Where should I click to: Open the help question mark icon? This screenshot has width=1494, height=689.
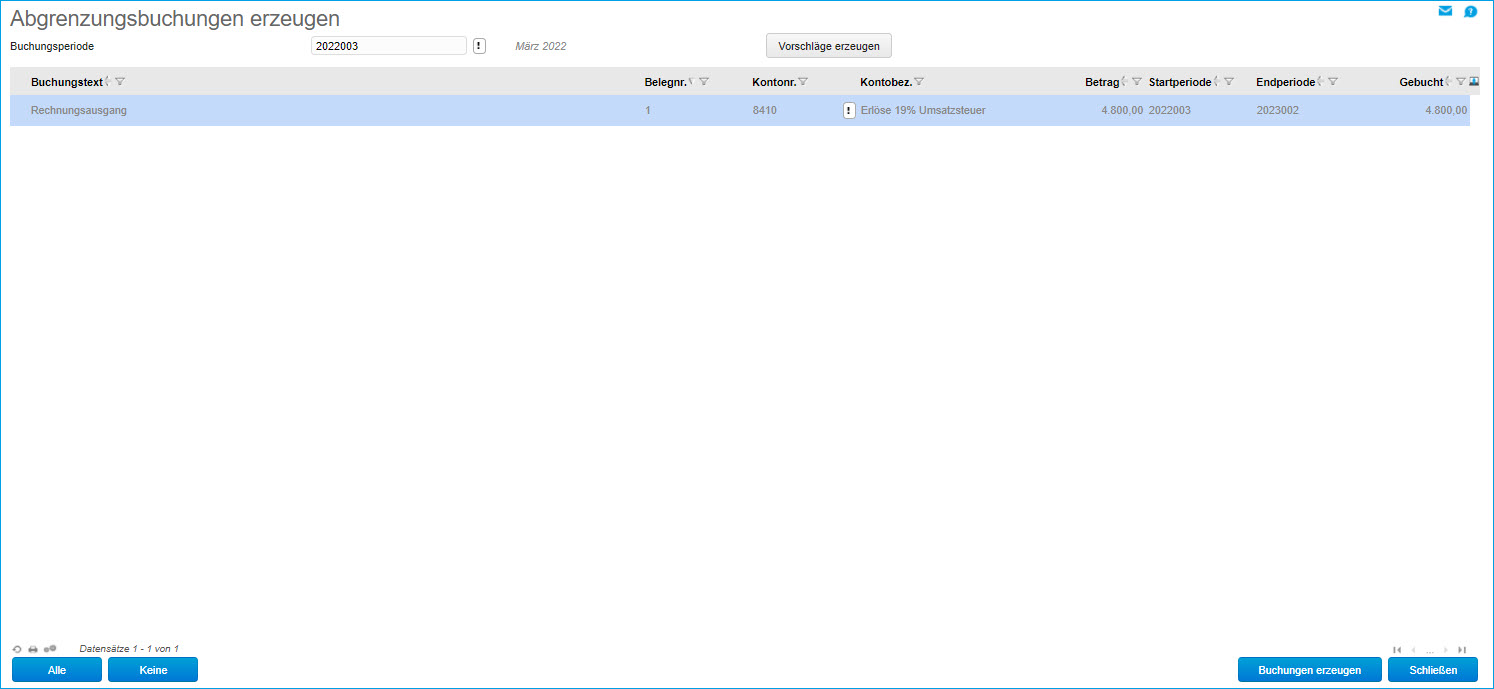click(1471, 12)
